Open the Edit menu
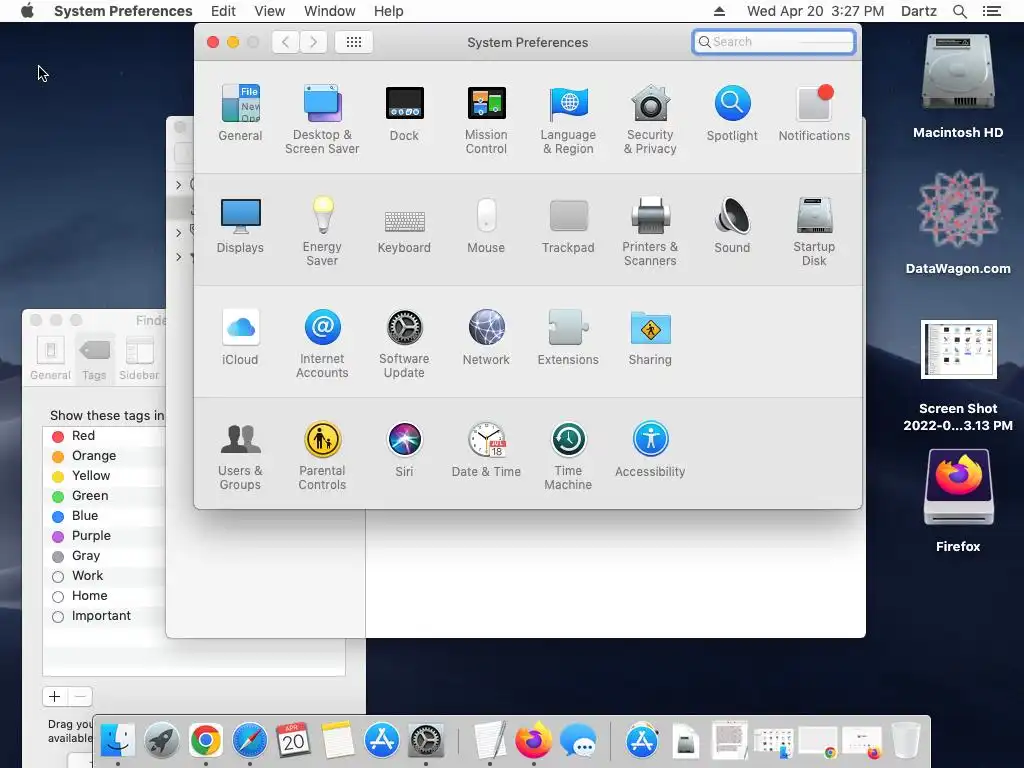Screen dimensions: 1024x768 click(223, 11)
